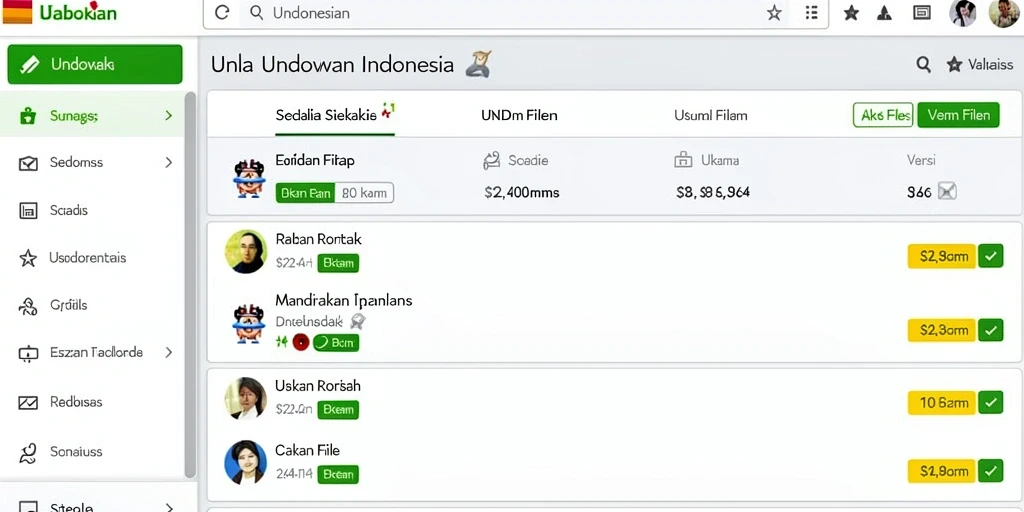Open the reading list panel icon
The width and height of the screenshot is (1024, 512).
(x=921, y=12)
